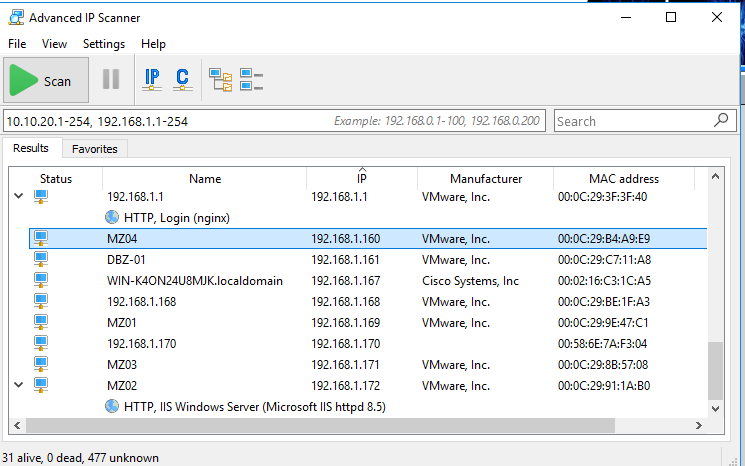745x466 pixels.
Task: Close the Advanced IP Scanner window
Action: click(716, 18)
